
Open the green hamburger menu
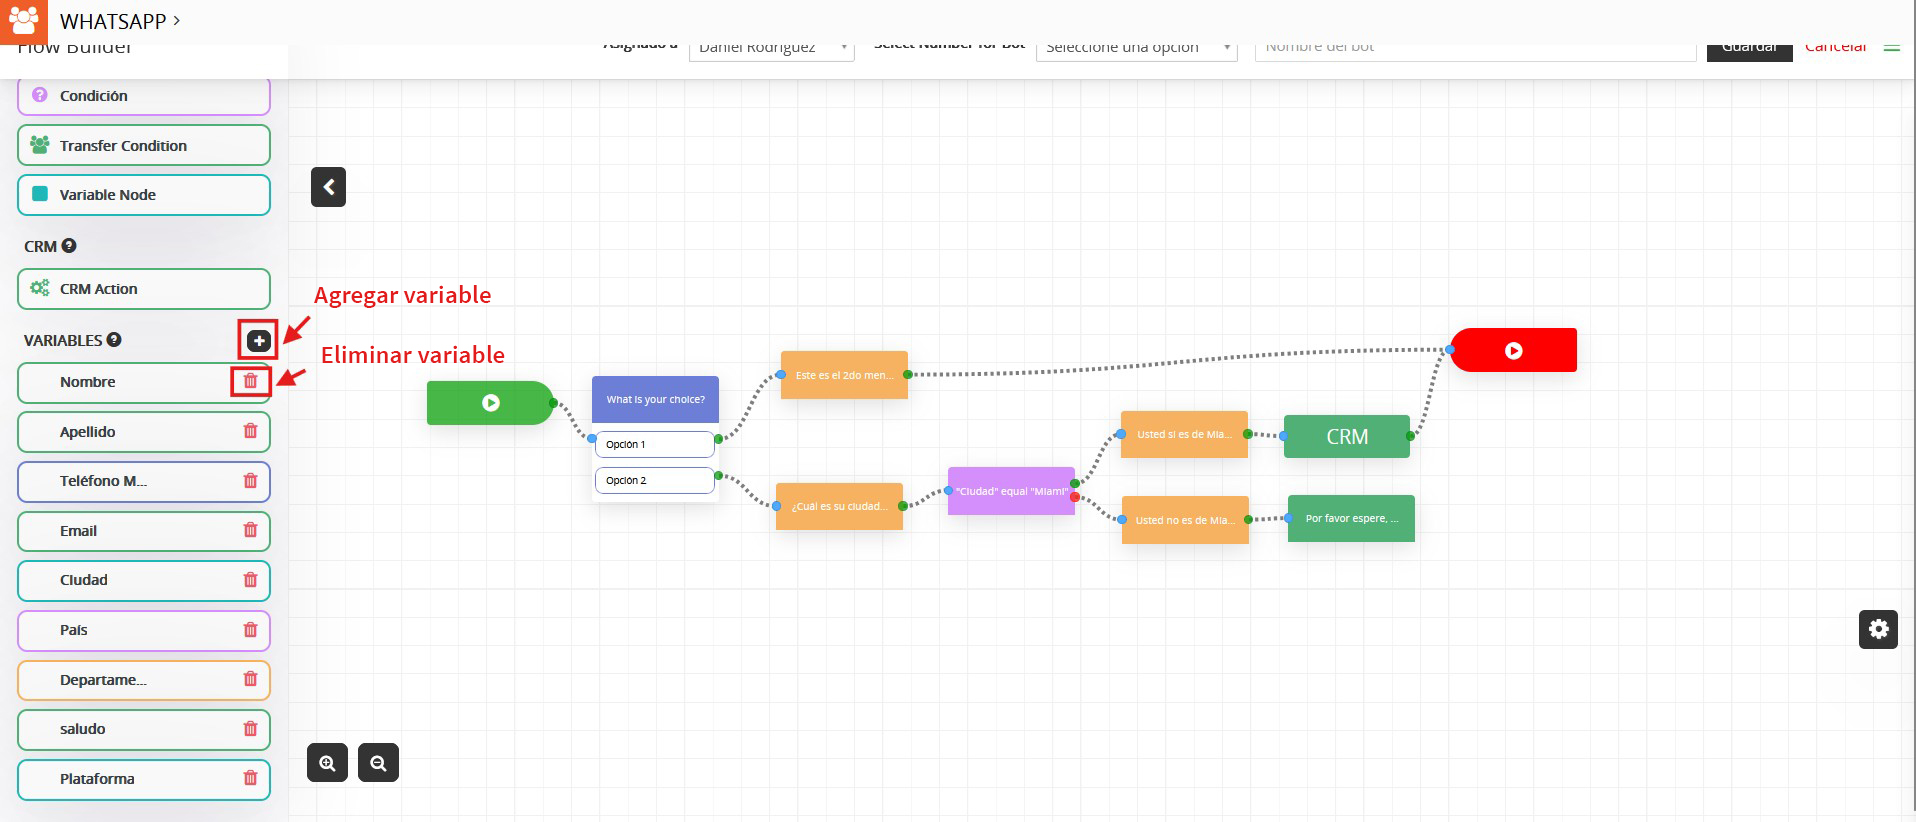1891,48
